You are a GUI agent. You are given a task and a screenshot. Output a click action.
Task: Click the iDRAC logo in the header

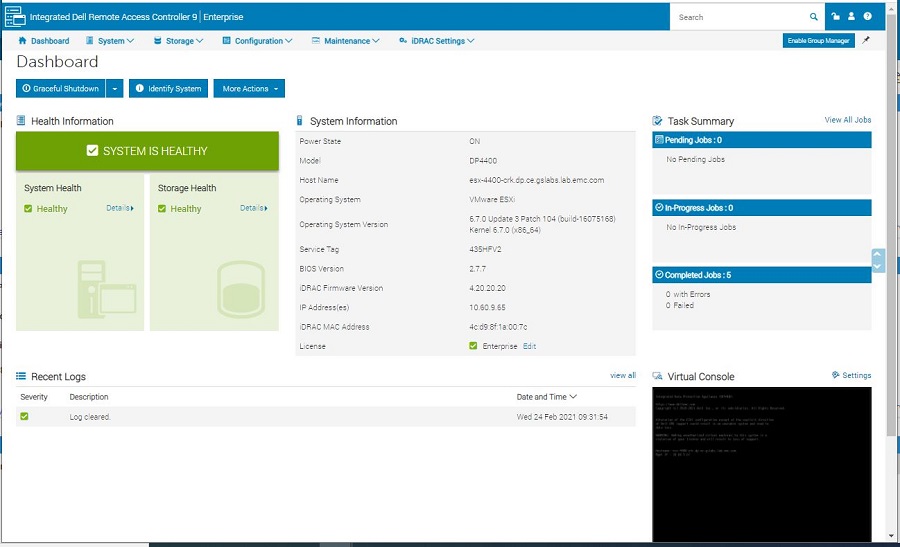click(15, 17)
